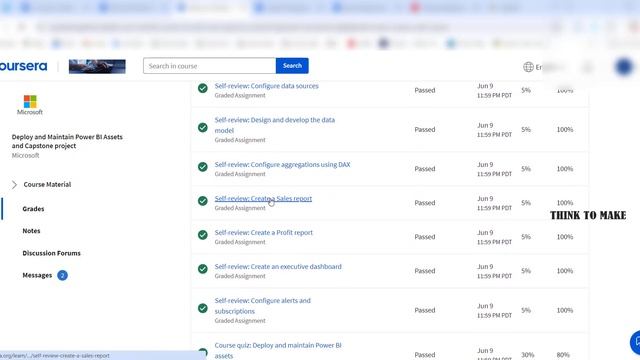Click 5% weight for Configure alerts and subscriptions
640x360 pixels.
(526, 310)
